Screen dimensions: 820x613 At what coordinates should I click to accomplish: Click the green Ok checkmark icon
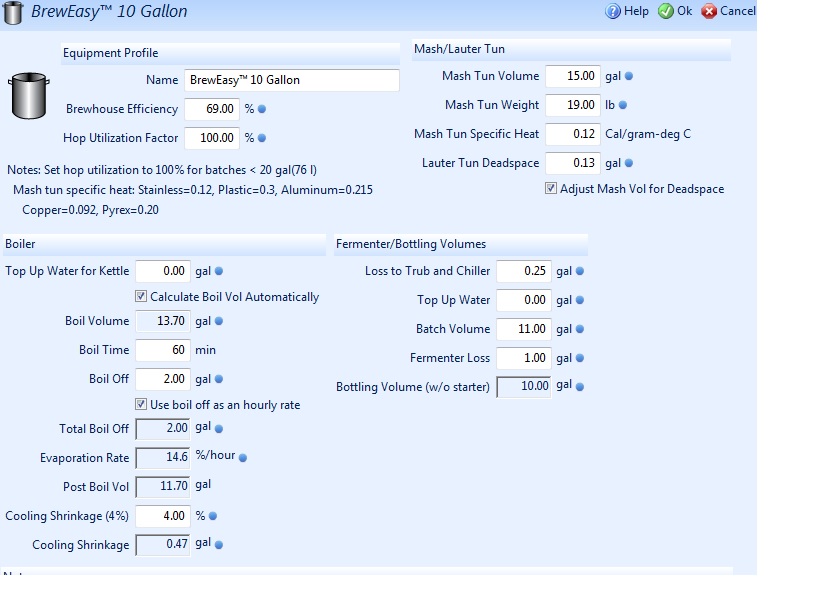pos(666,11)
